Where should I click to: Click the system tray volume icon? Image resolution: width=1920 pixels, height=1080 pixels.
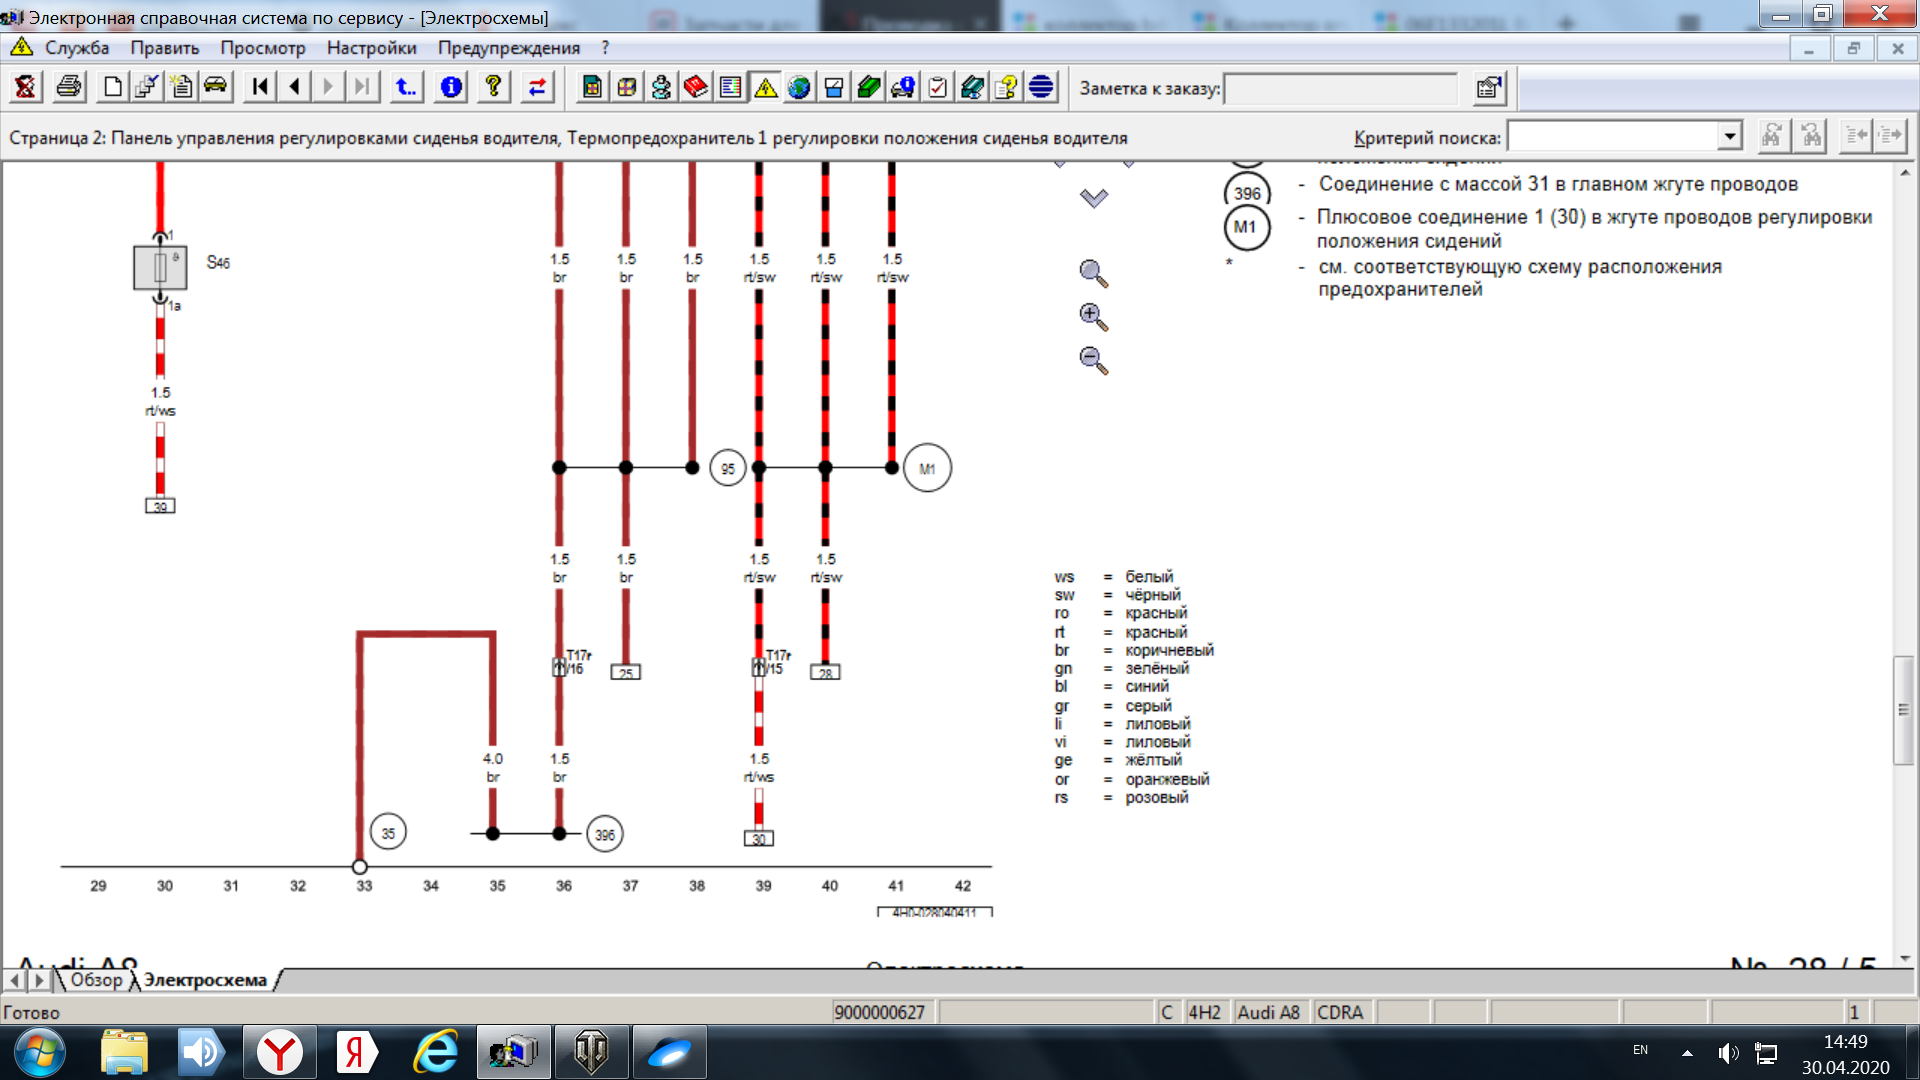[1728, 1052]
